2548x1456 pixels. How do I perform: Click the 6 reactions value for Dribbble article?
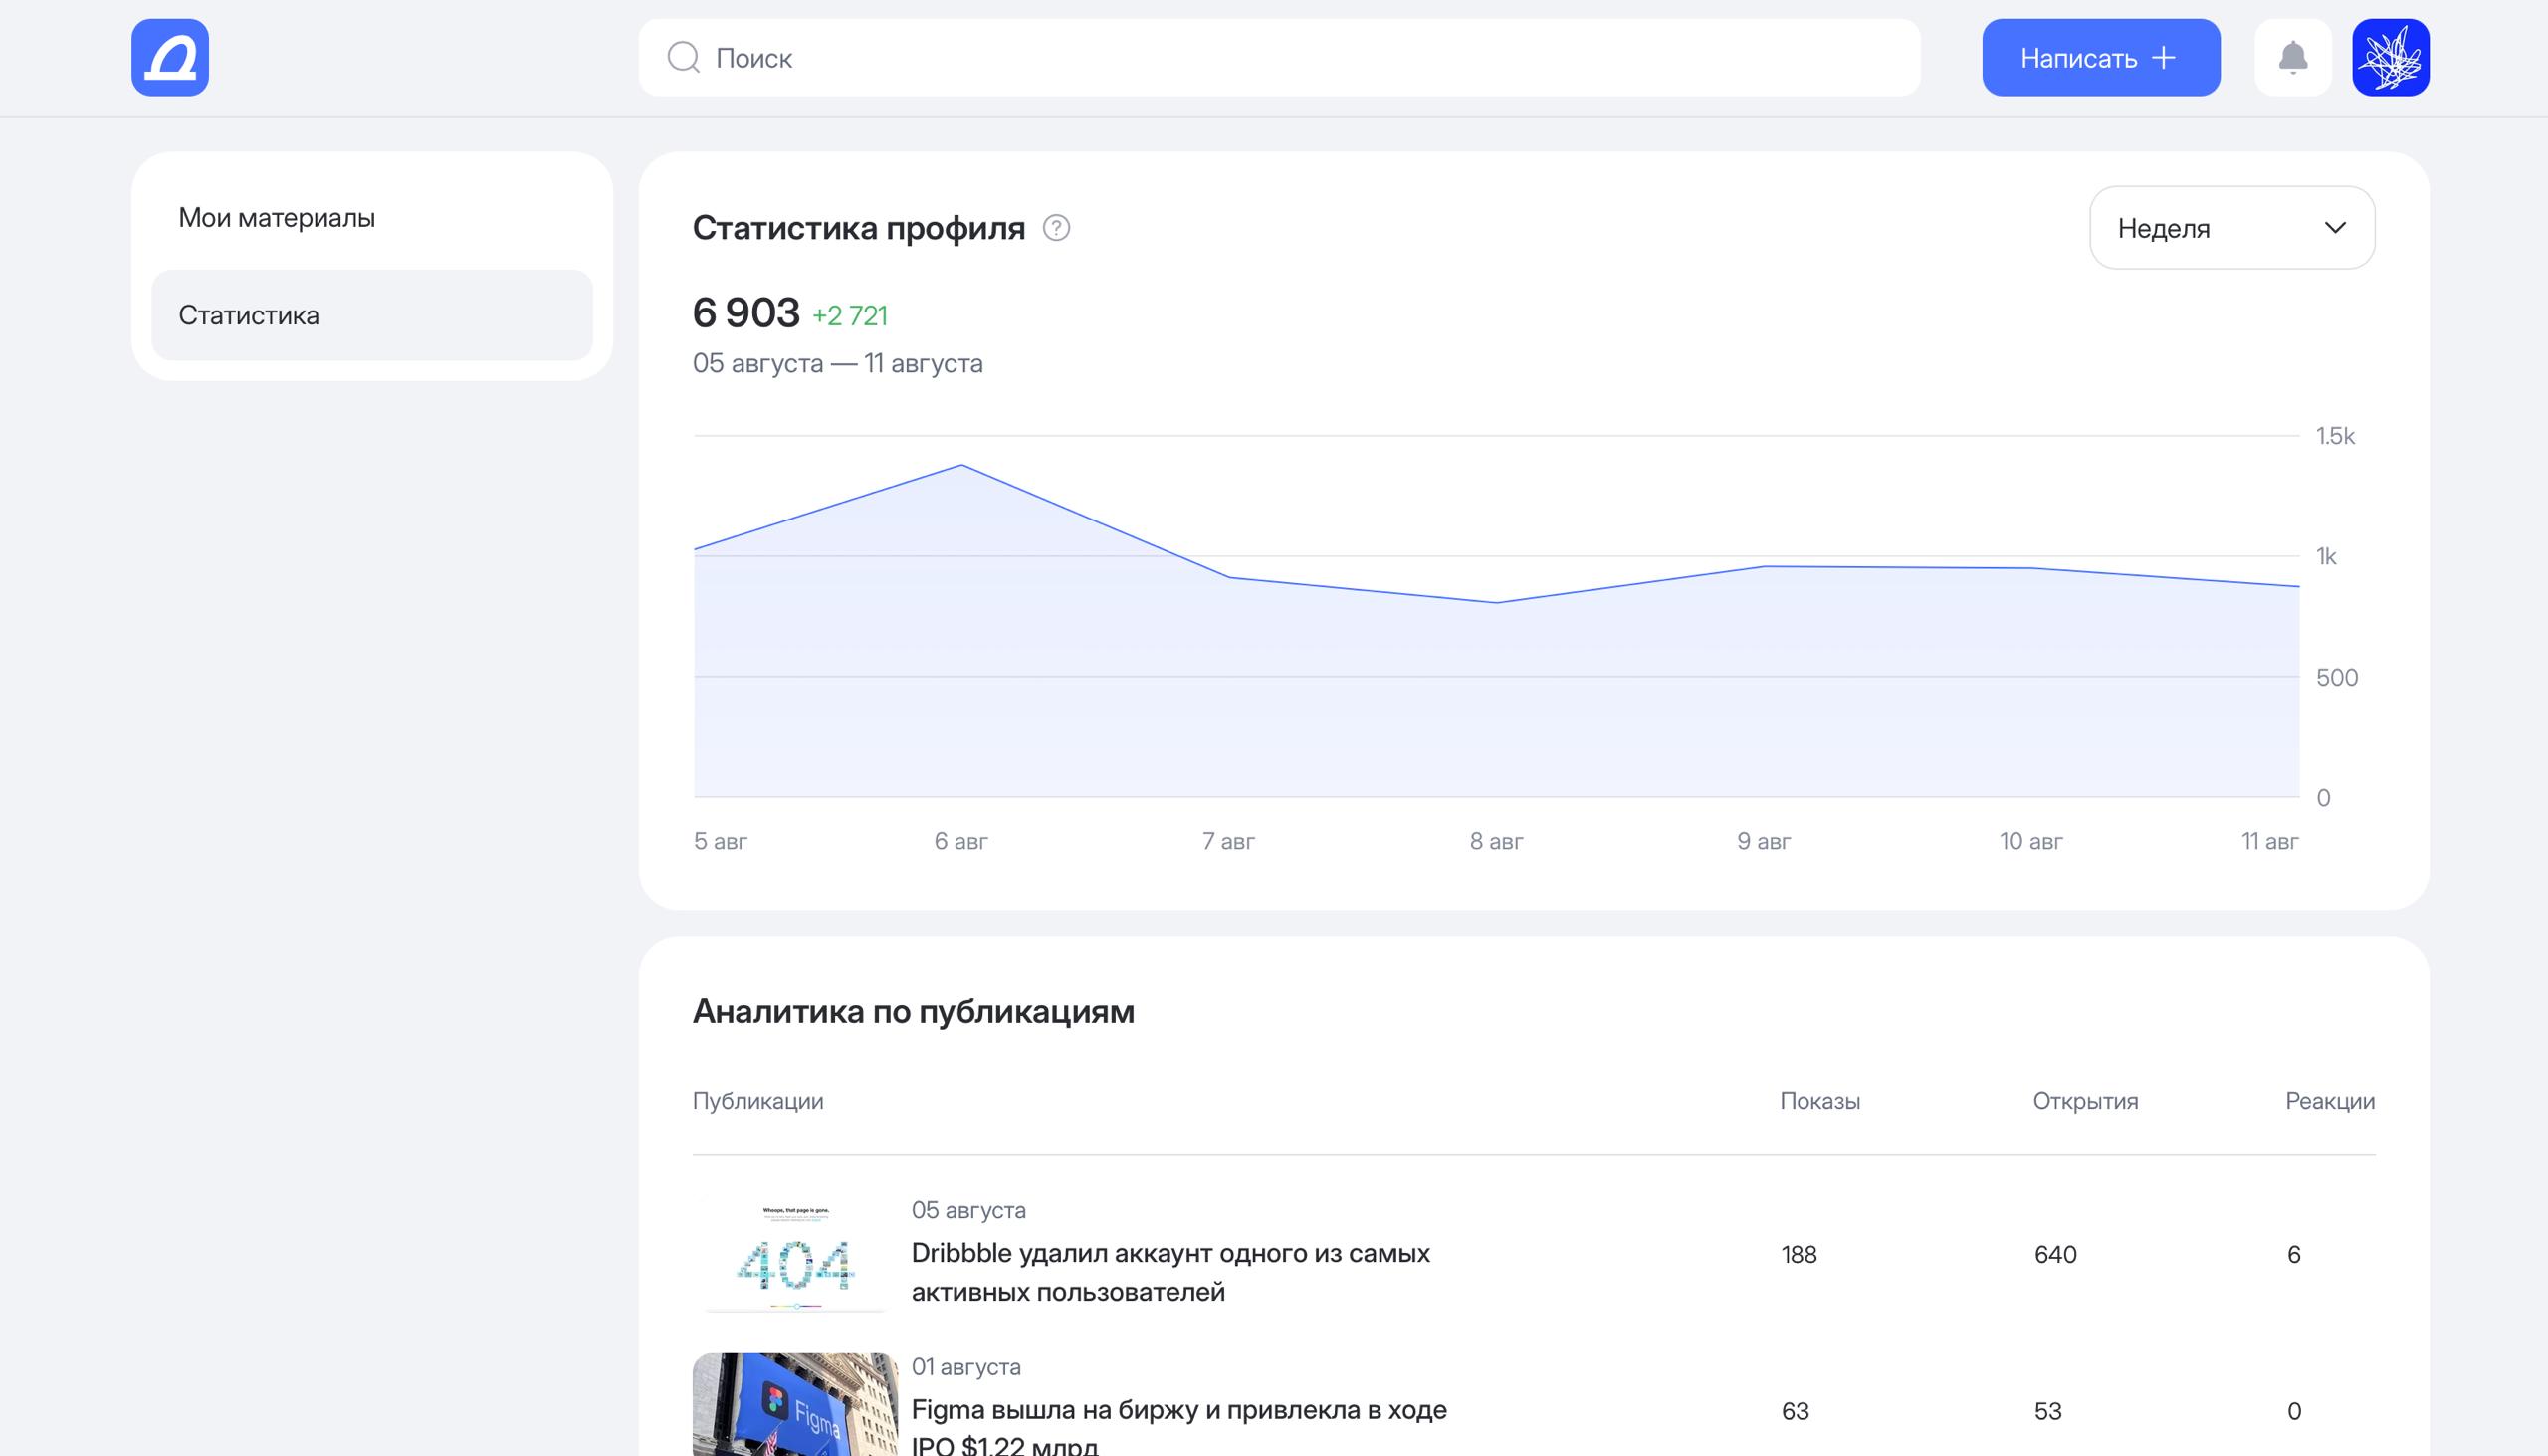coord(2294,1254)
